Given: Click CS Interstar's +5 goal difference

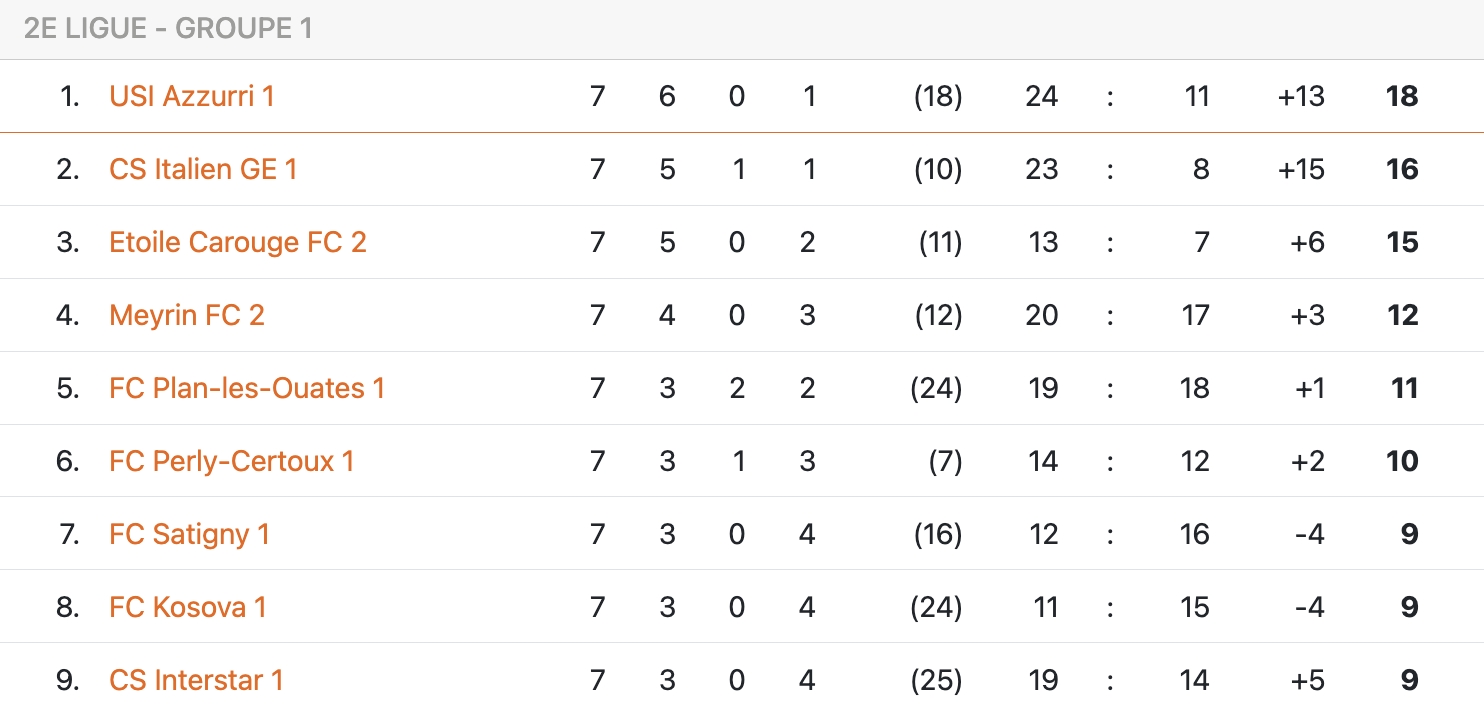Looking at the screenshot, I should pos(1307,680).
